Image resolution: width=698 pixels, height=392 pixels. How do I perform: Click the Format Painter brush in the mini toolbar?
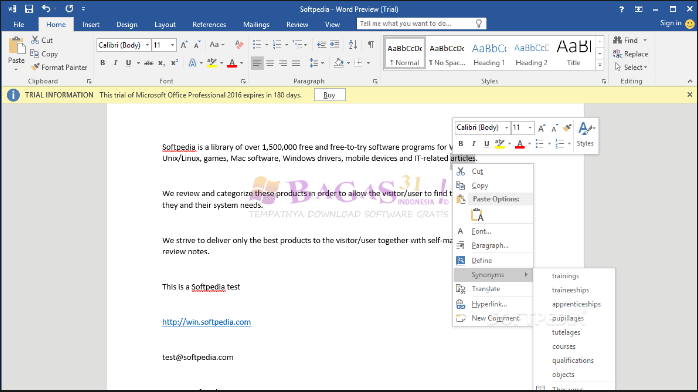567,128
